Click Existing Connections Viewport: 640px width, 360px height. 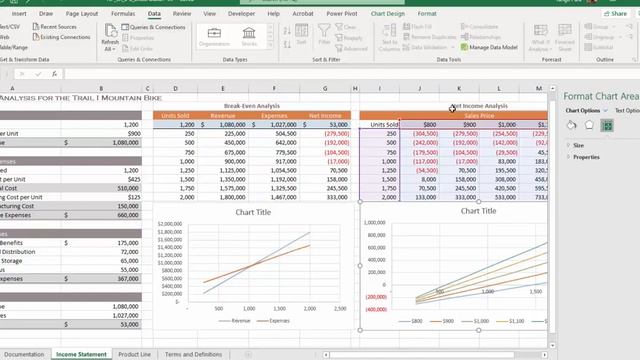[61, 37]
